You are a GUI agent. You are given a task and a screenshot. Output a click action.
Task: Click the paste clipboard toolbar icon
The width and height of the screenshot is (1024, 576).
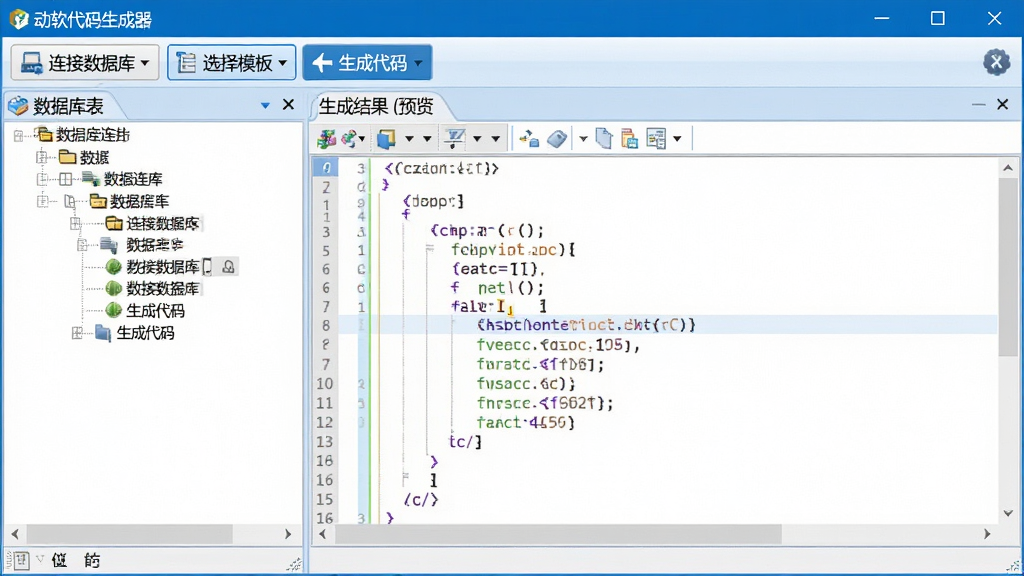629,138
